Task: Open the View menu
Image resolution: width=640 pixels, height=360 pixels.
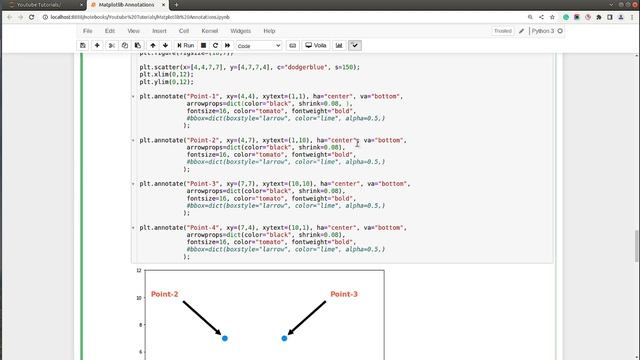Action: click(133, 31)
